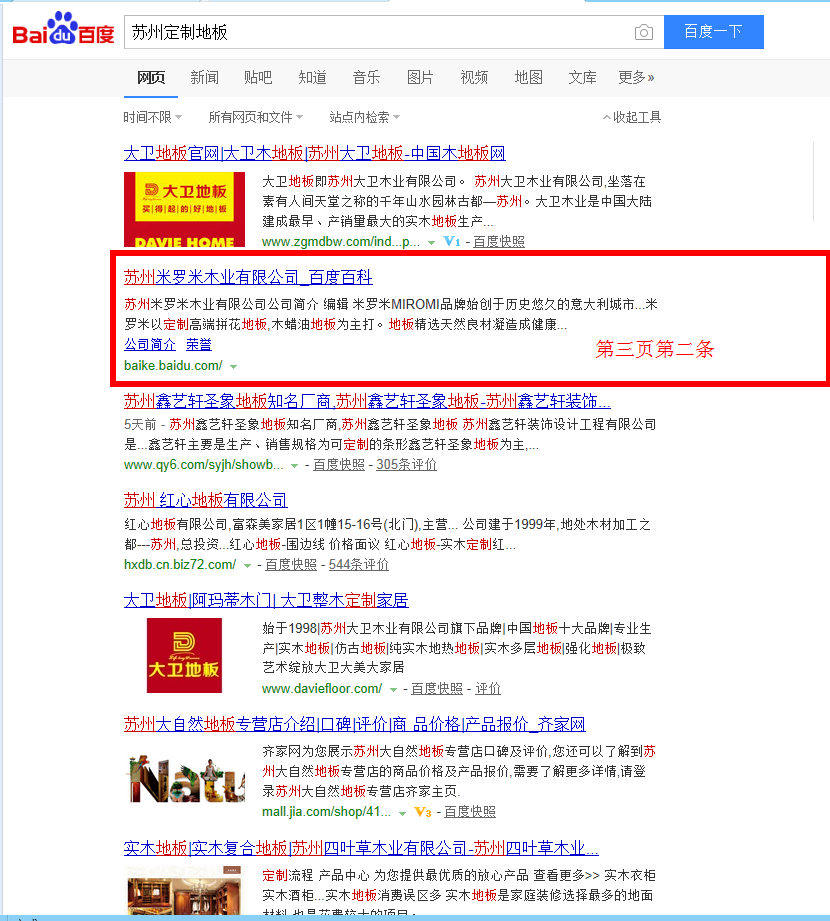The width and height of the screenshot is (830, 921).
Task: Open 百度快照 for qy6.com result
Action: [338, 465]
